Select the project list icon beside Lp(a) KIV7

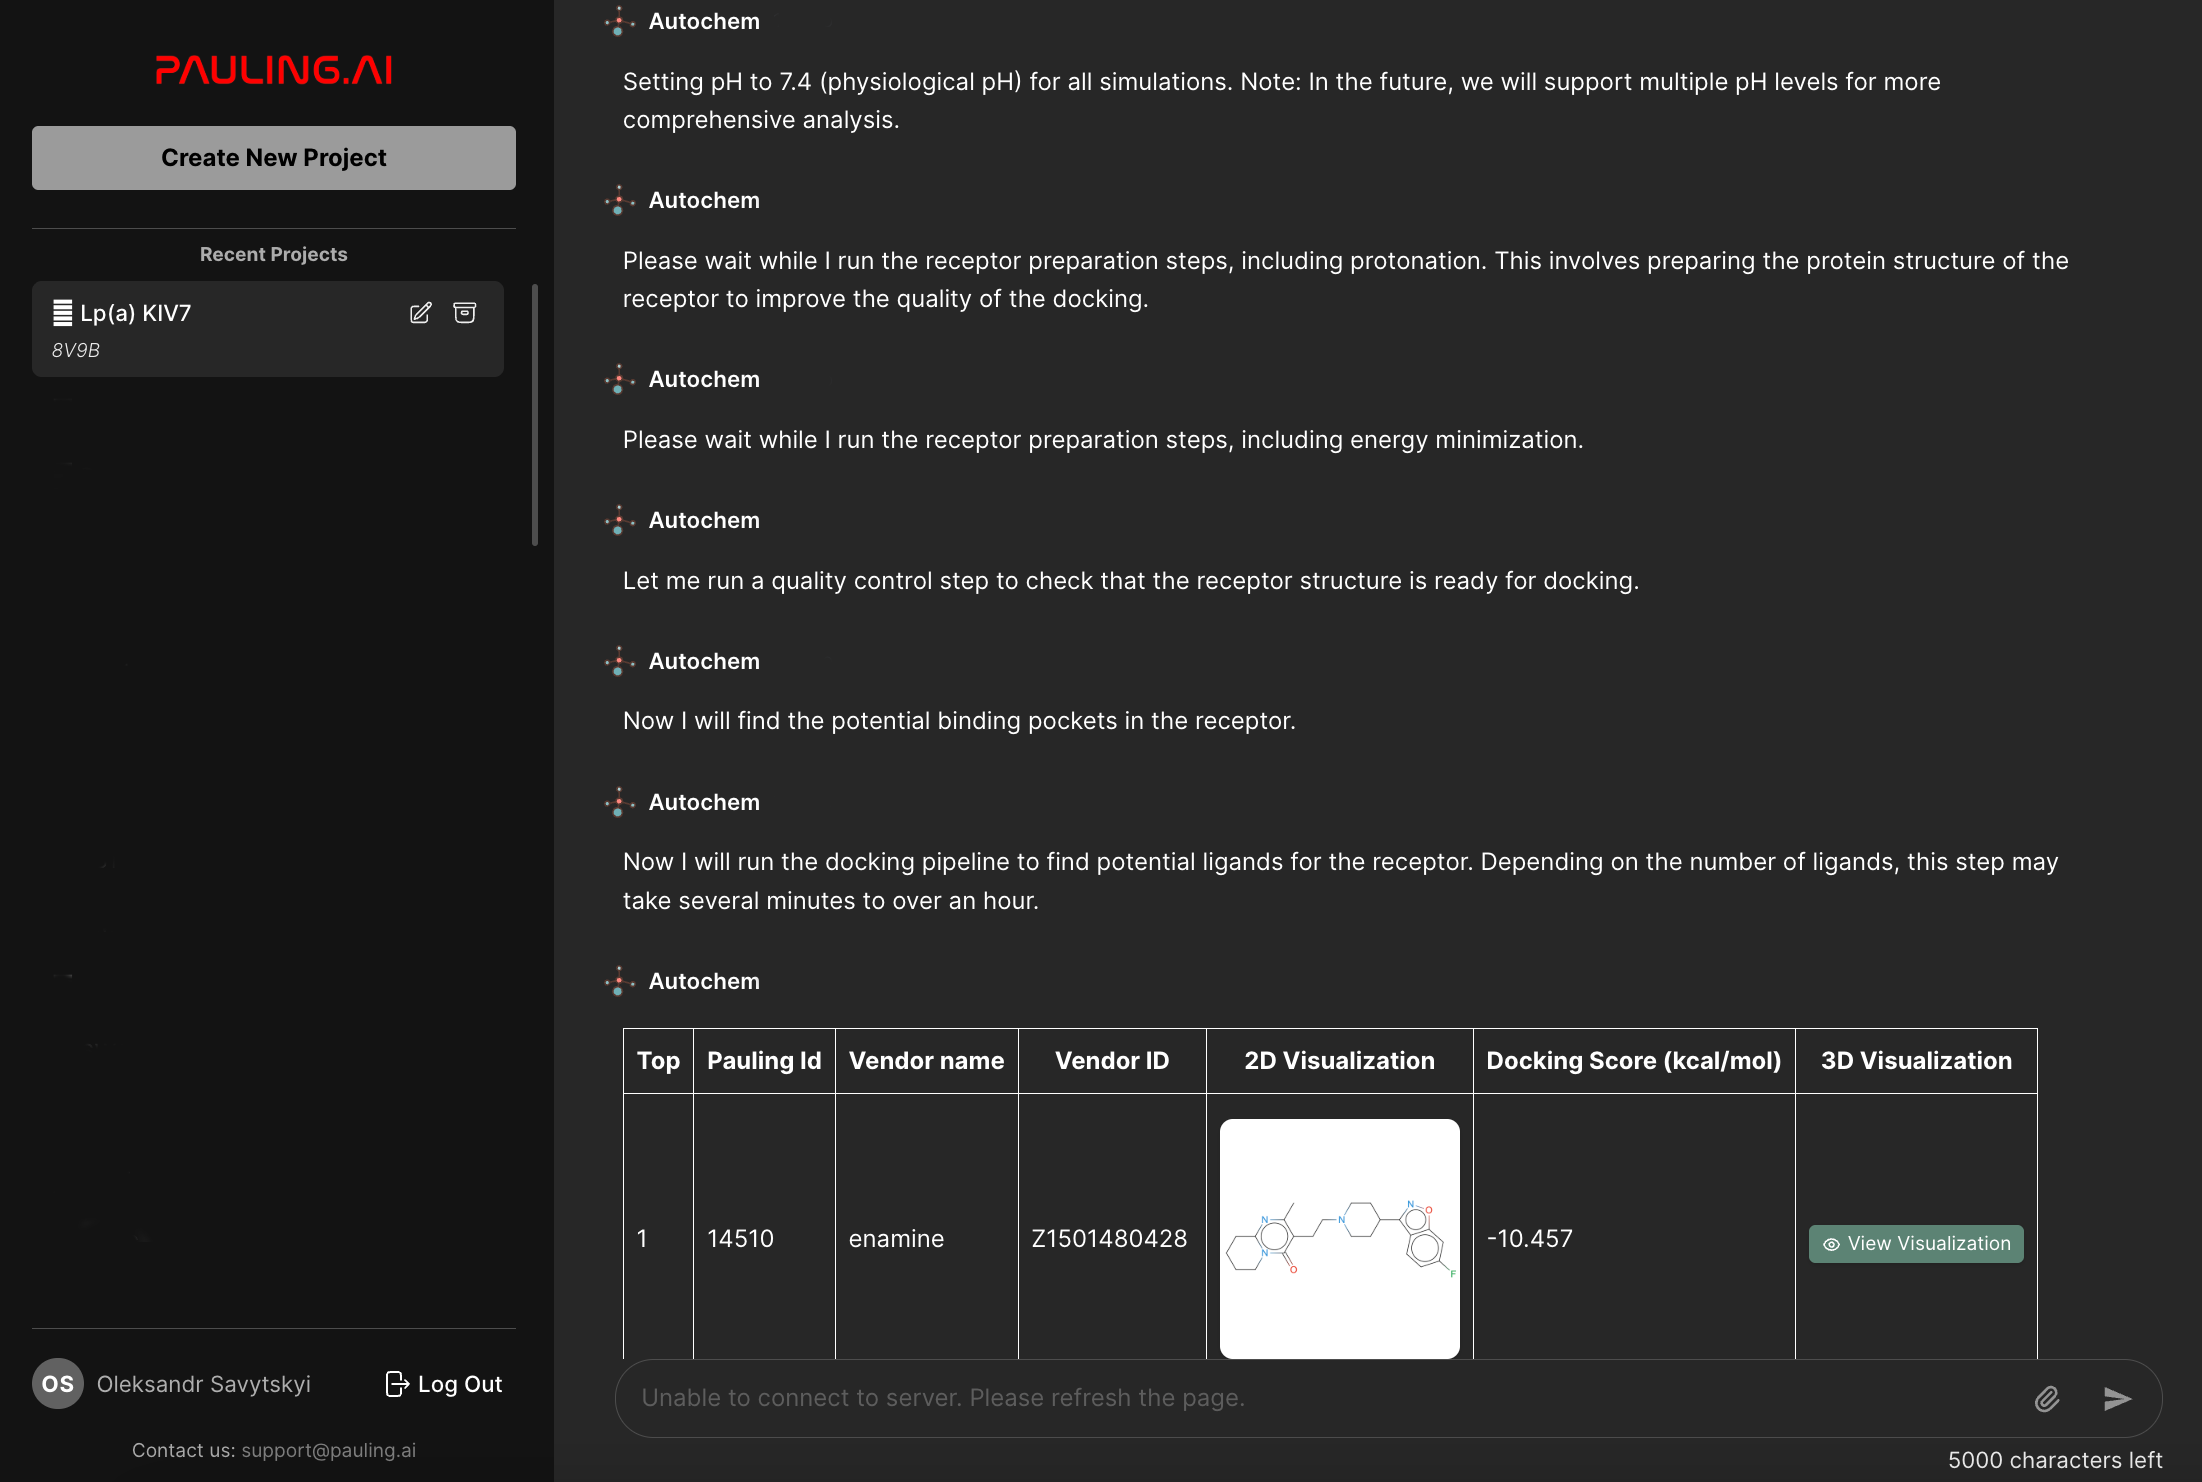pos(62,312)
